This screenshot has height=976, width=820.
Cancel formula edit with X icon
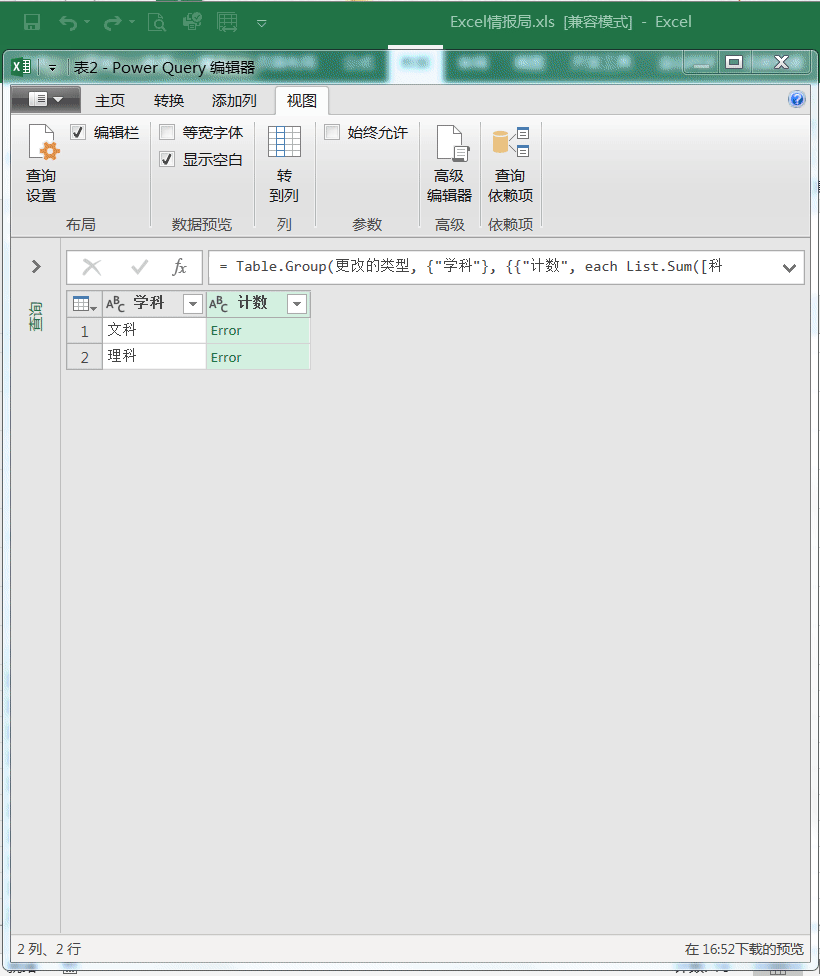pos(92,268)
